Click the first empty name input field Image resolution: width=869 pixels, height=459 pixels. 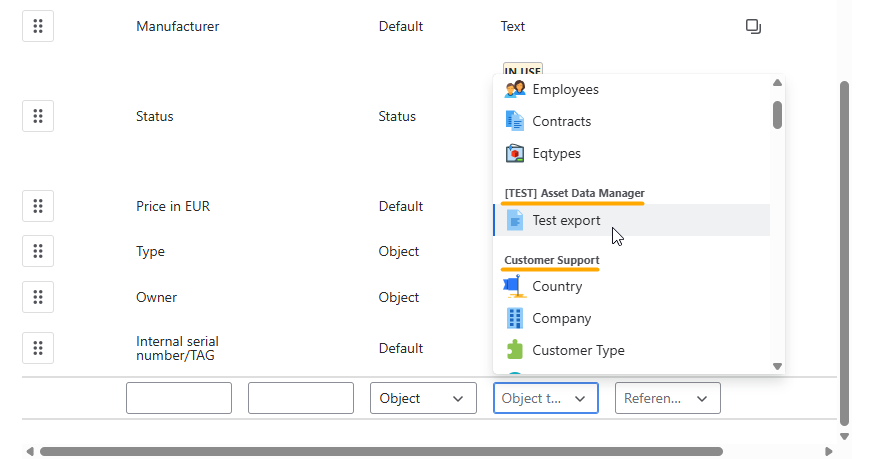click(179, 398)
